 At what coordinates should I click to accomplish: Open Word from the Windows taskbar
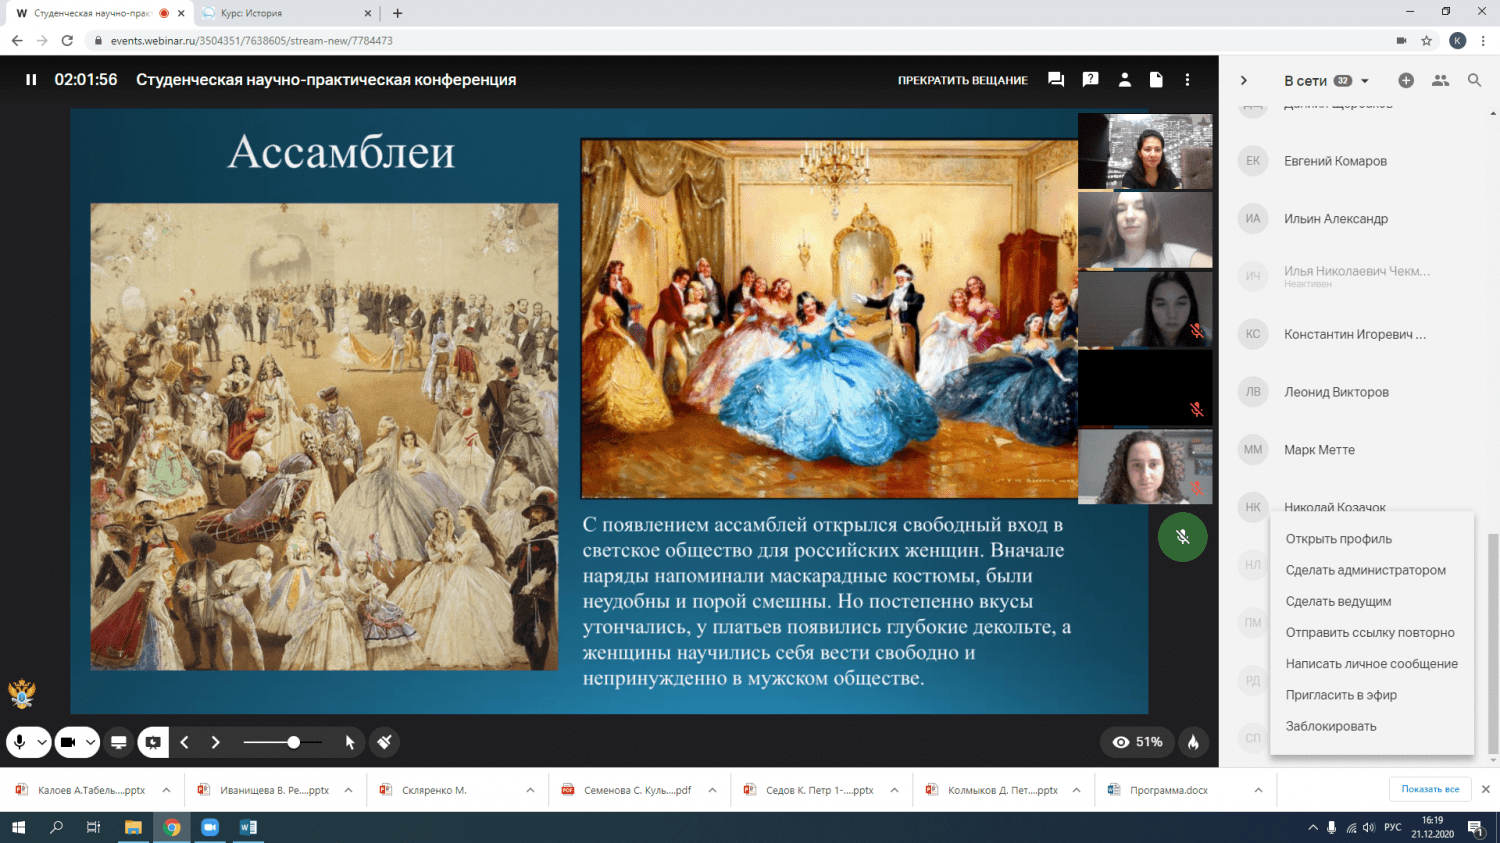248,827
